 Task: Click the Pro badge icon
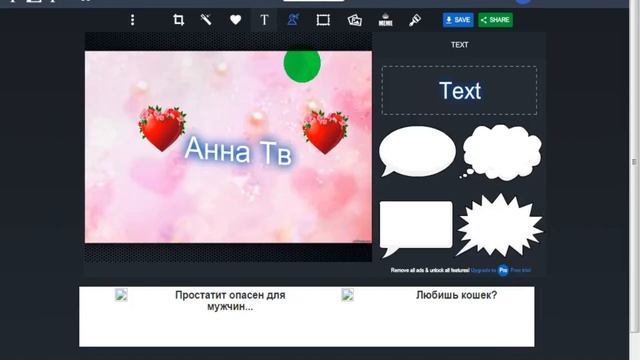(x=503, y=270)
